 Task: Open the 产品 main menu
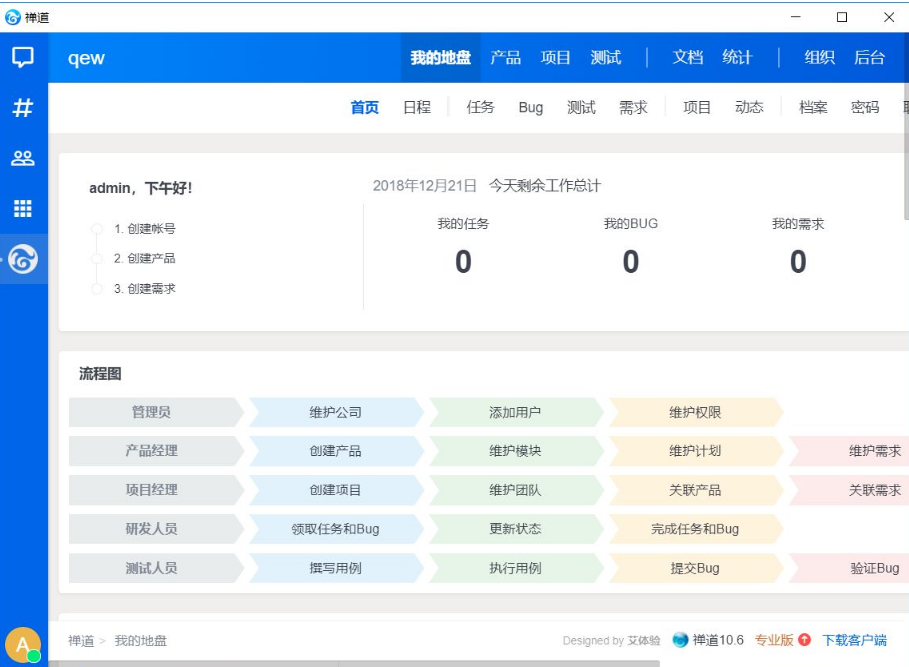(506, 57)
